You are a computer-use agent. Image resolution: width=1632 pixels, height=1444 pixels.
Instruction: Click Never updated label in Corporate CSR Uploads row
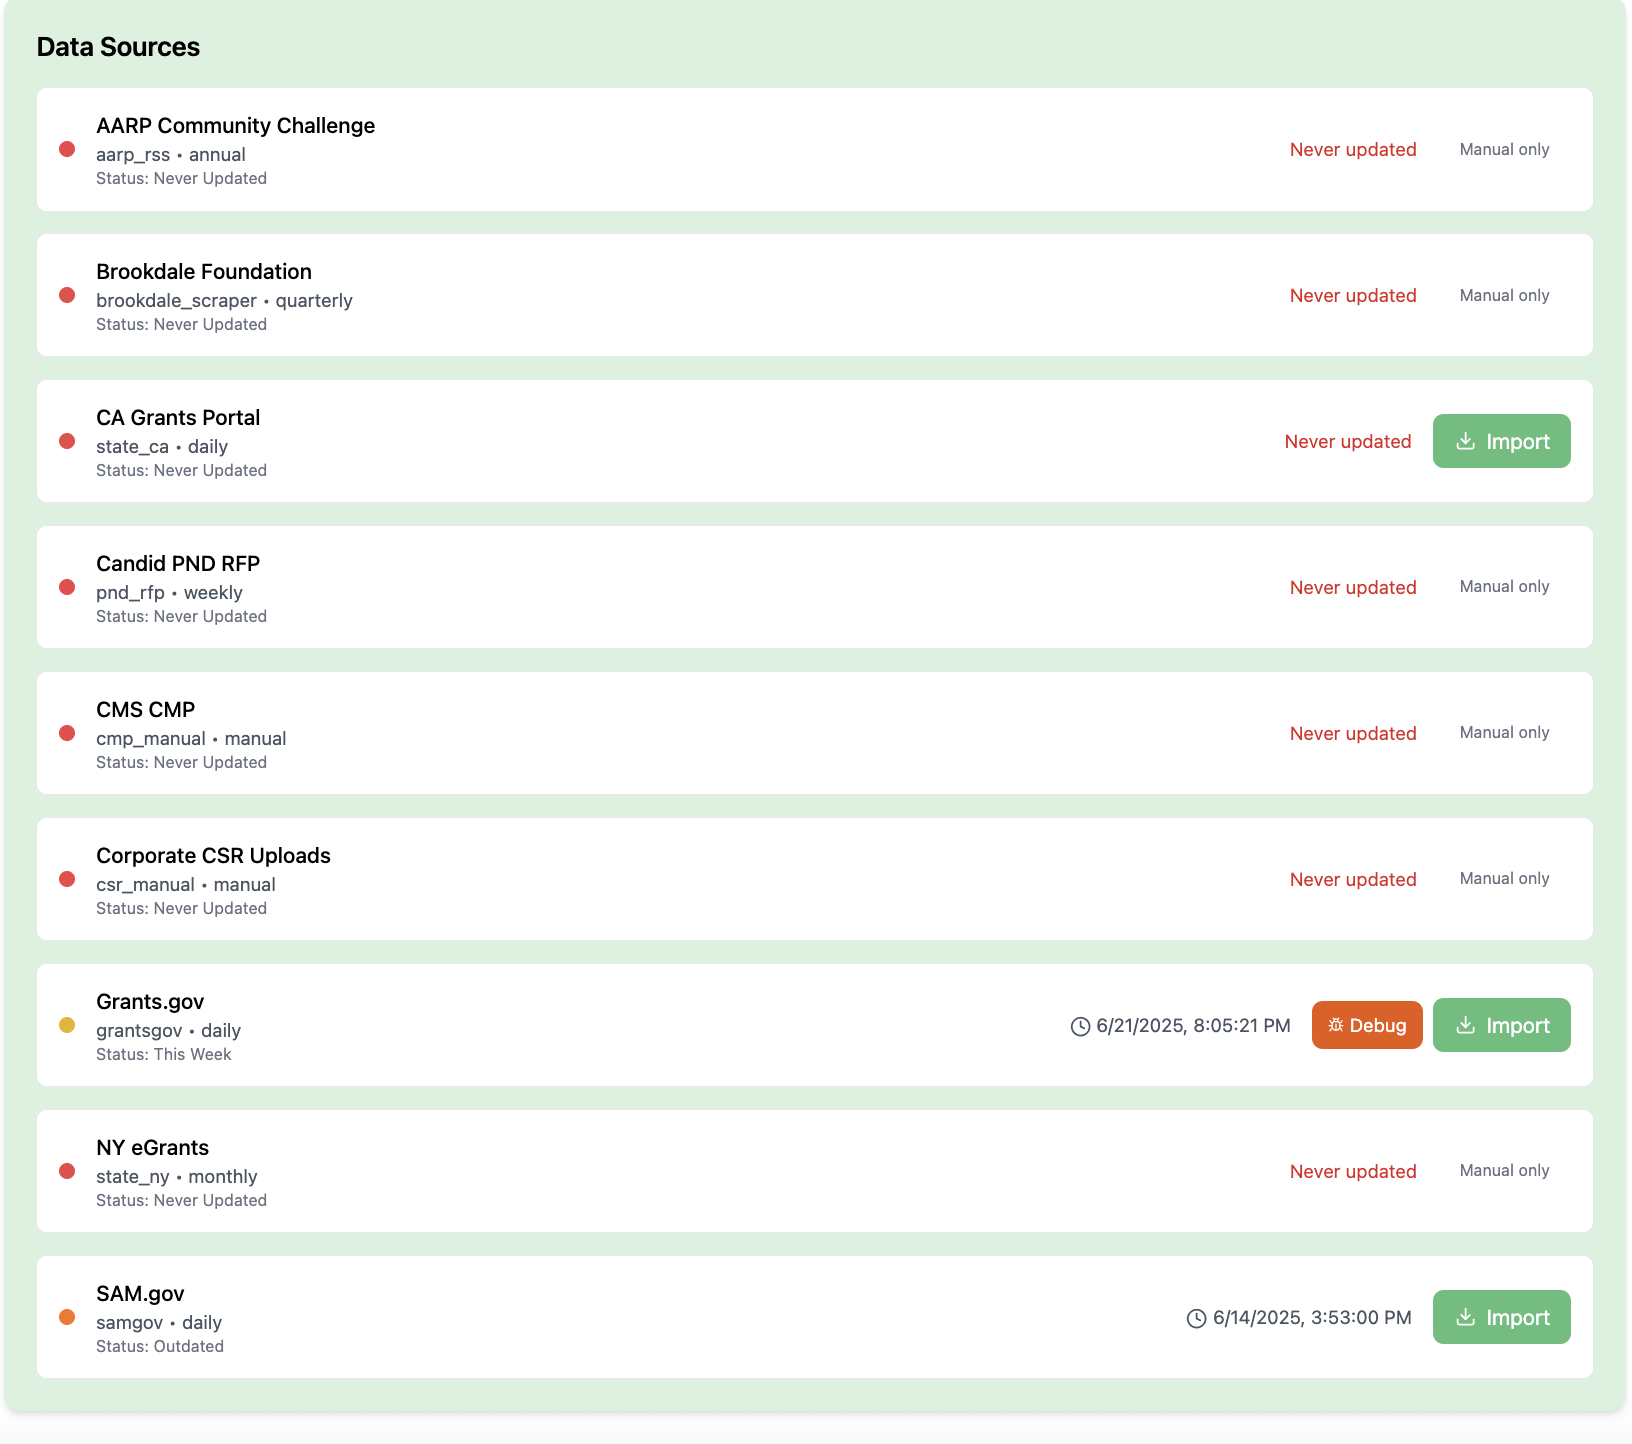coord(1353,879)
